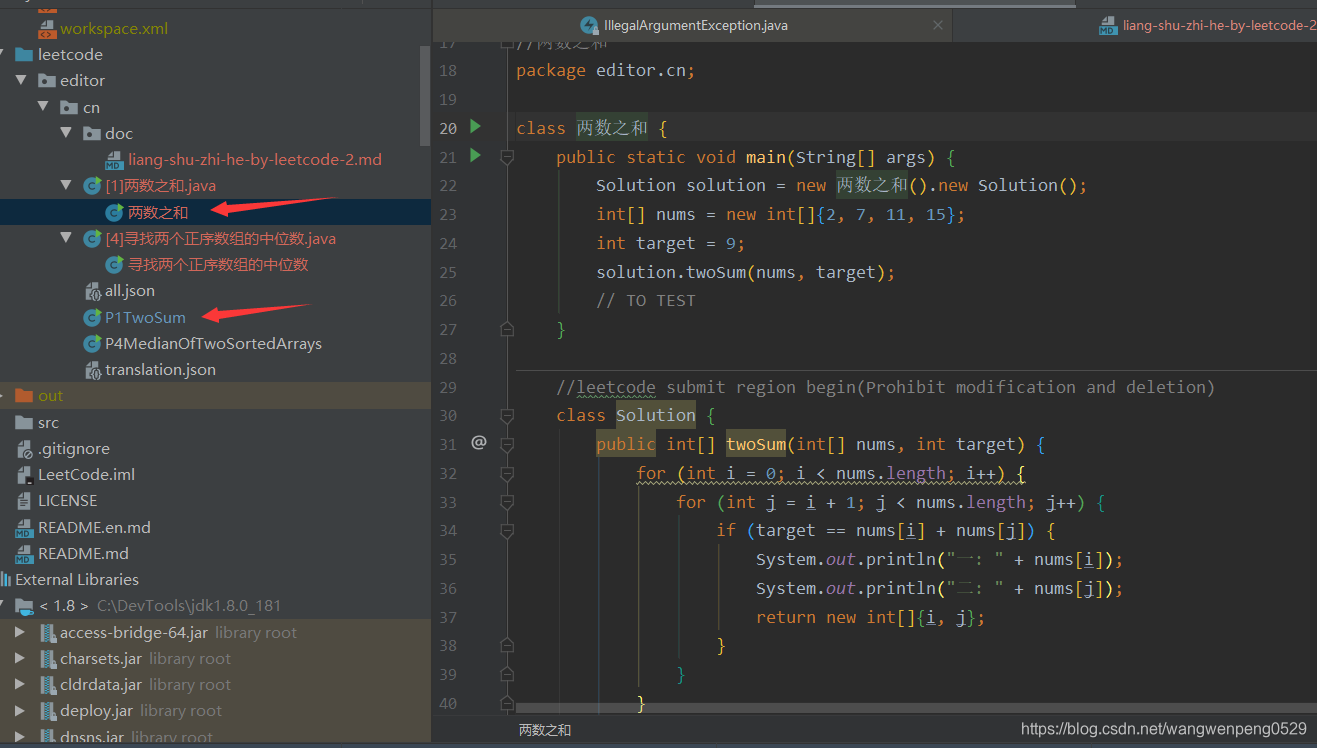Click the JDK 1.8 folder icon
The image size is (1317, 748).
(24, 606)
